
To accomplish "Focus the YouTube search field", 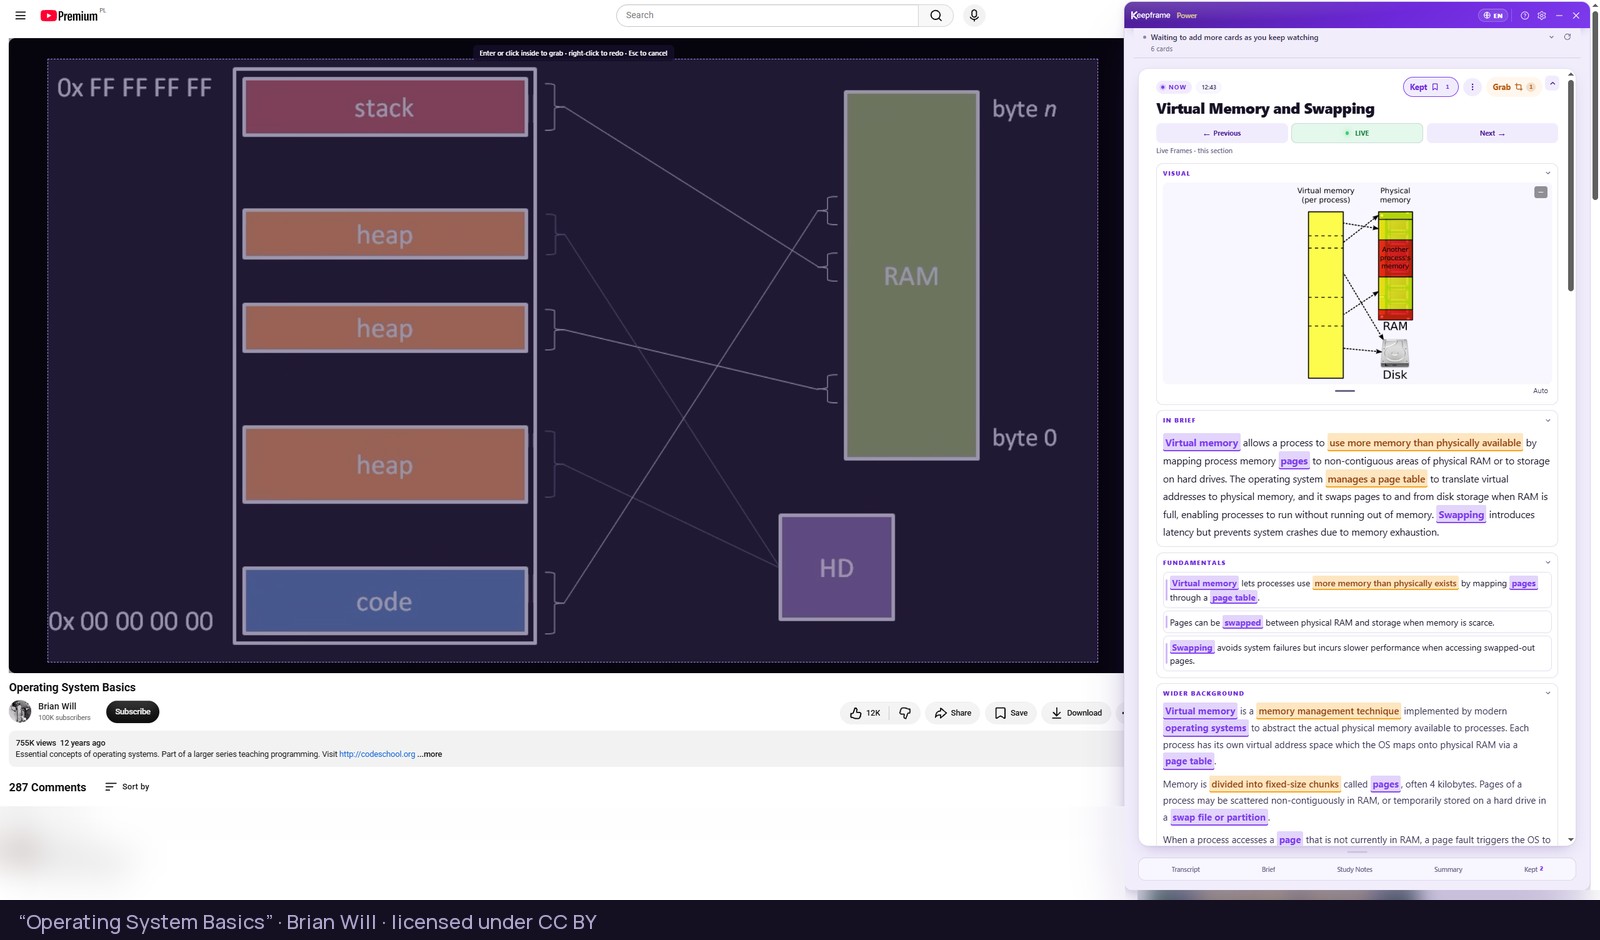I will (x=768, y=15).
